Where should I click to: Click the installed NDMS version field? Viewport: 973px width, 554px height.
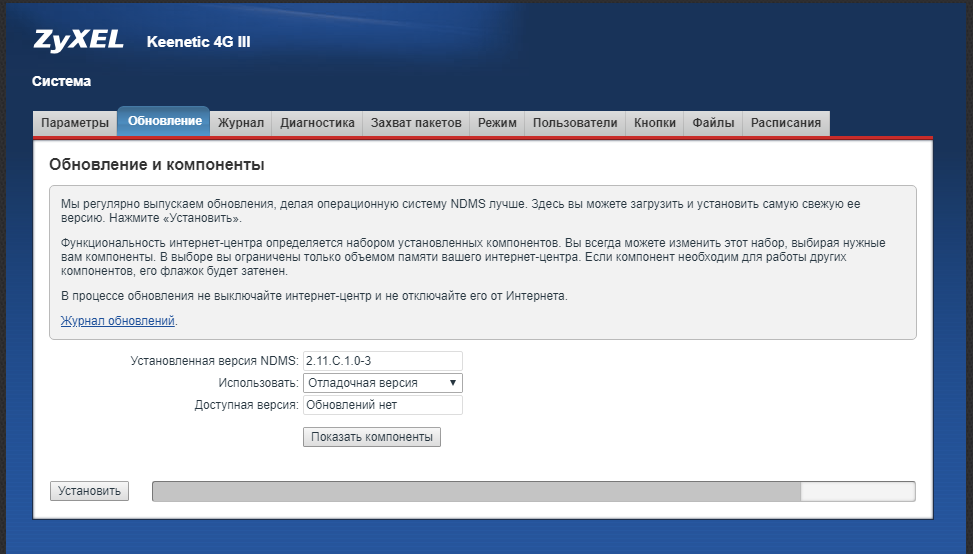[383, 360]
